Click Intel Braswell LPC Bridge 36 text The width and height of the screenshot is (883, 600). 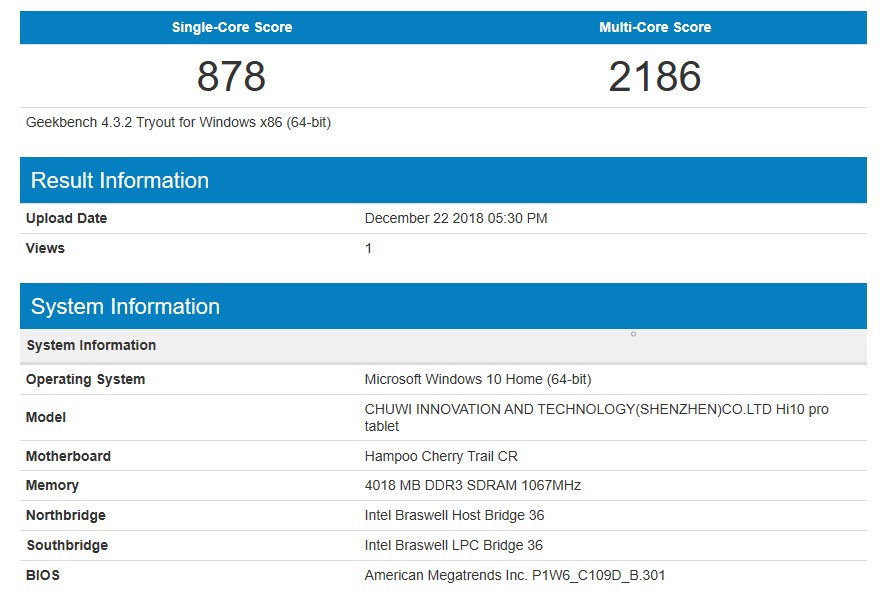coord(454,545)
